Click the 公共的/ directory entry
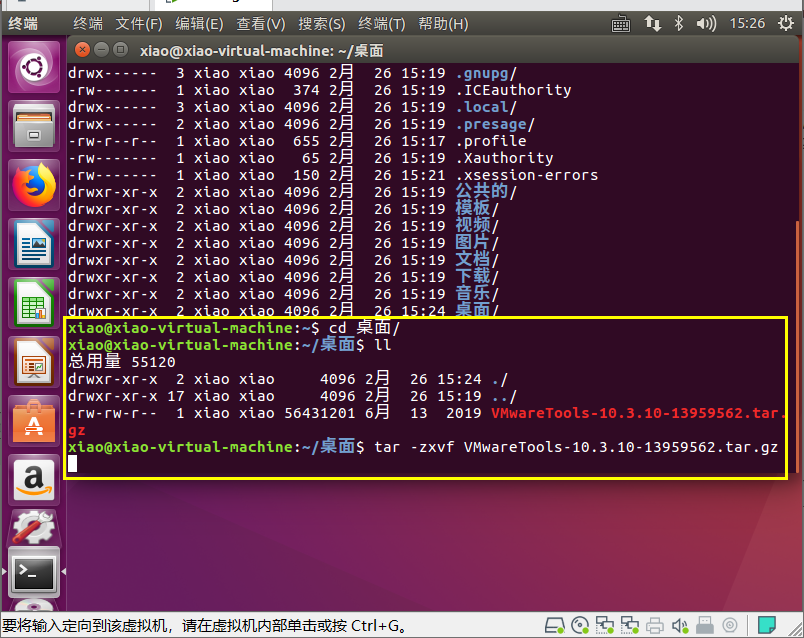Viewport: 804px width, 638px height. pyautogui.click(x=486, y=192)
